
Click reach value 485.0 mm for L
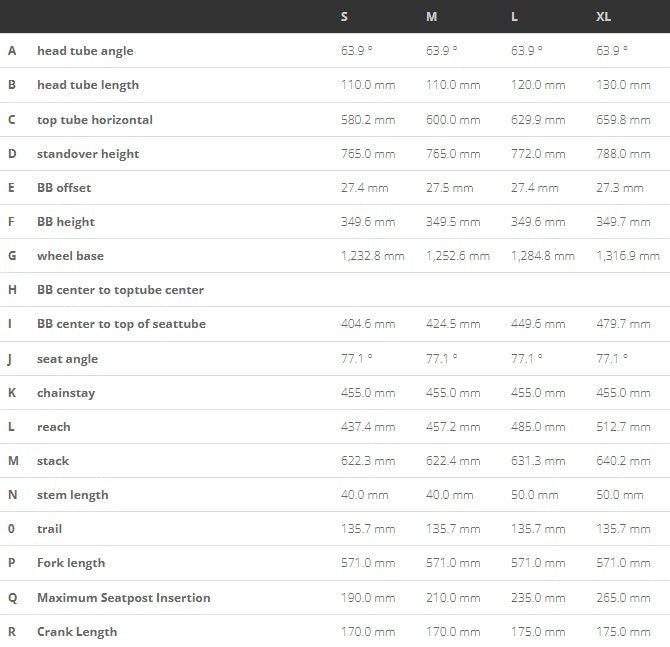pyautogui.click(x=538, y=427)
